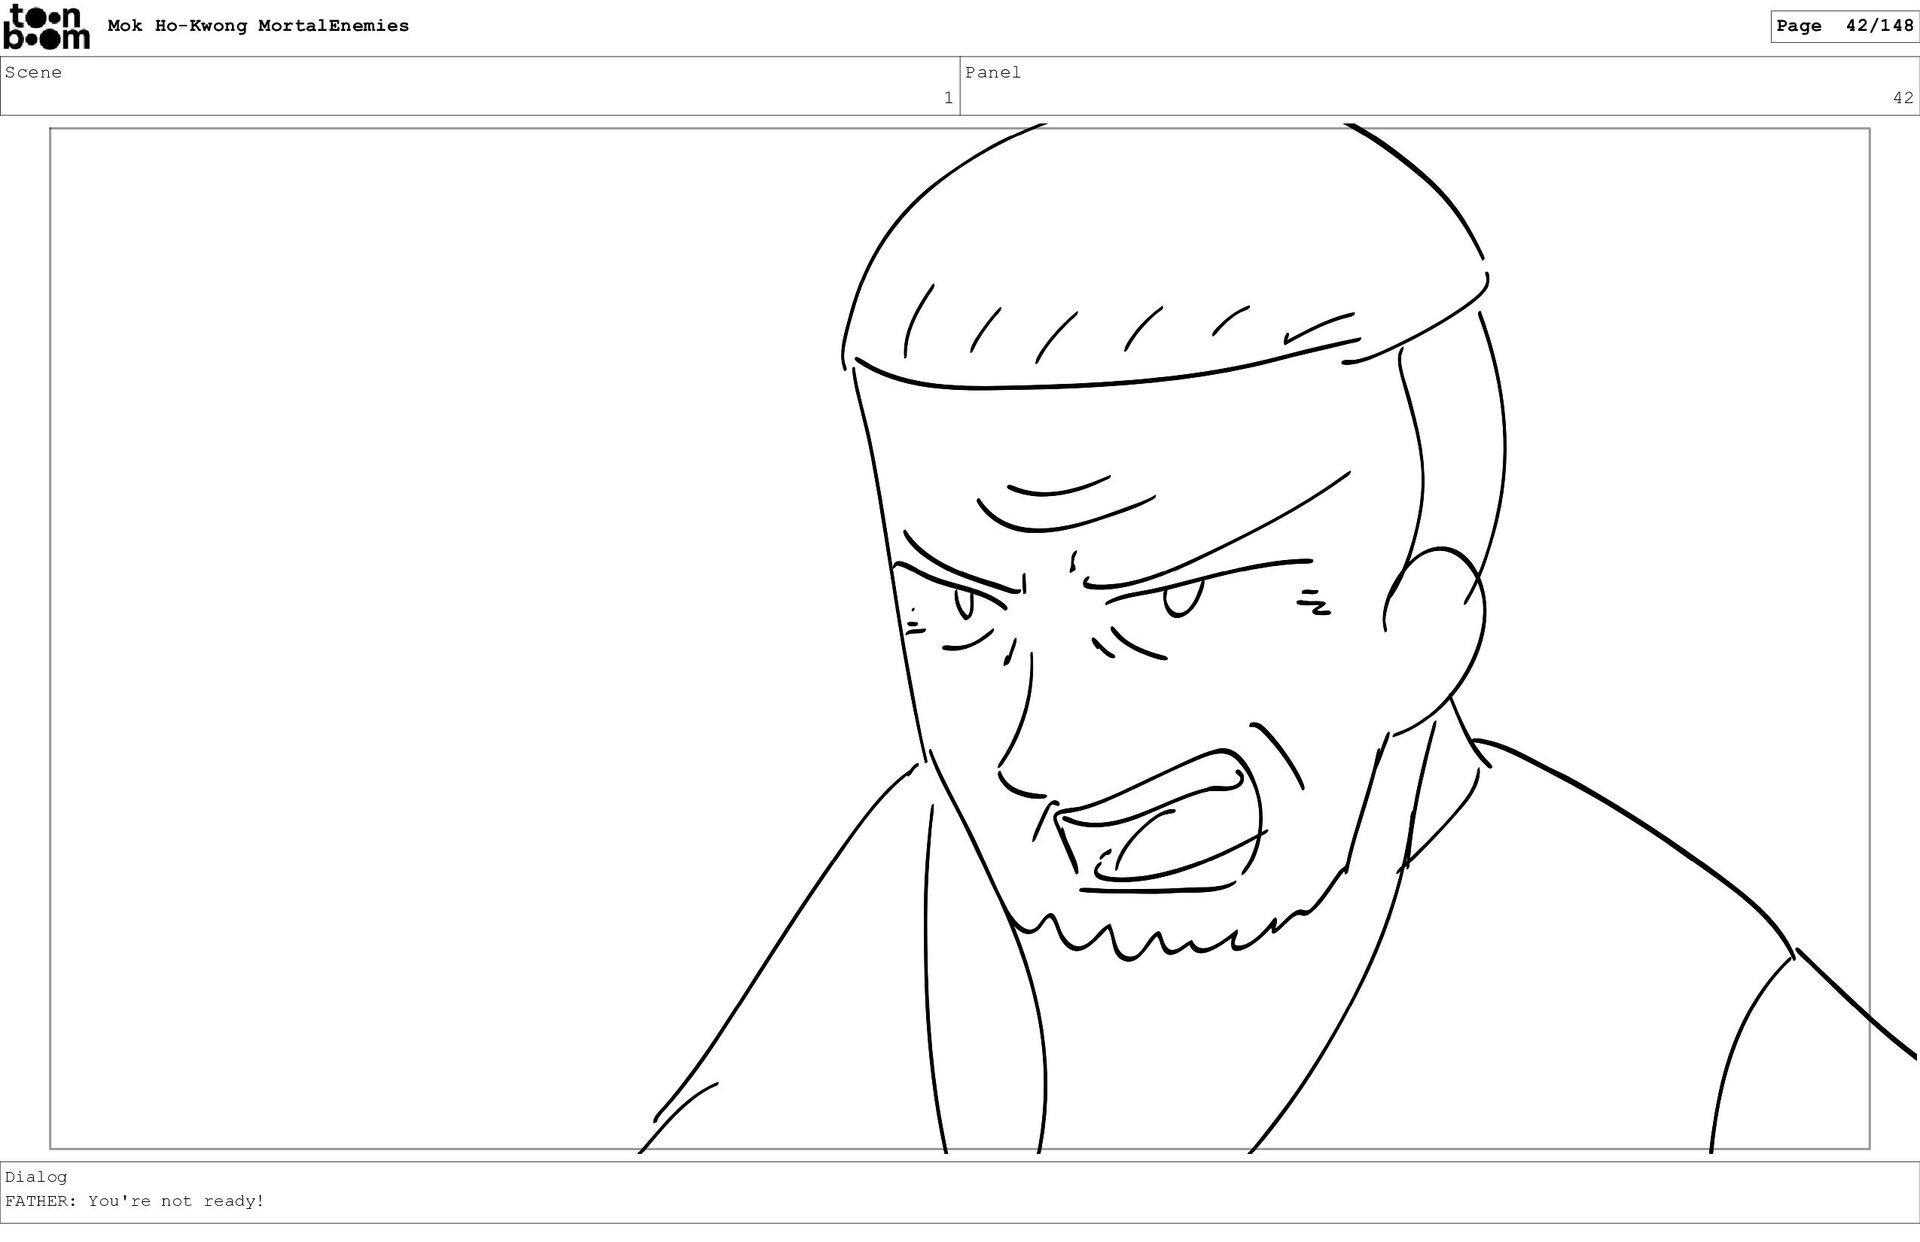Click the scene number 1

(947, 98)
